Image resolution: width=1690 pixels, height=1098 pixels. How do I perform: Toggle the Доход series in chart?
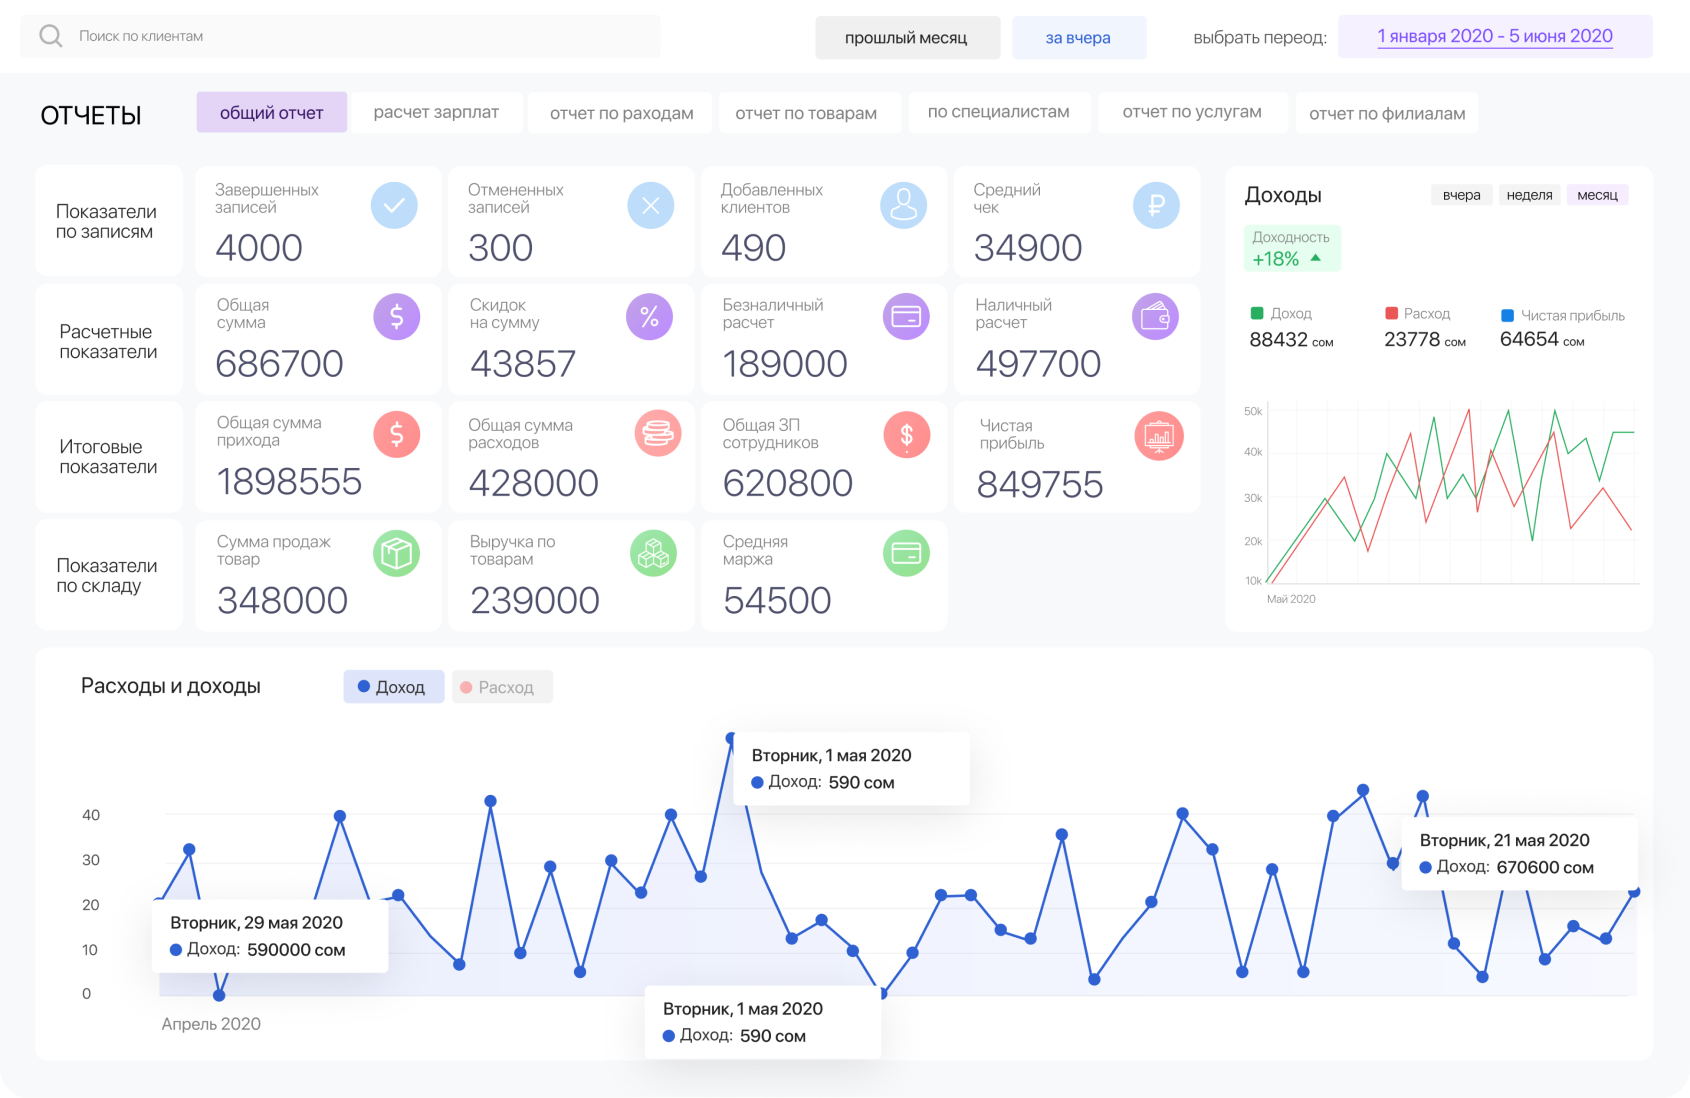tap(393, 687)
